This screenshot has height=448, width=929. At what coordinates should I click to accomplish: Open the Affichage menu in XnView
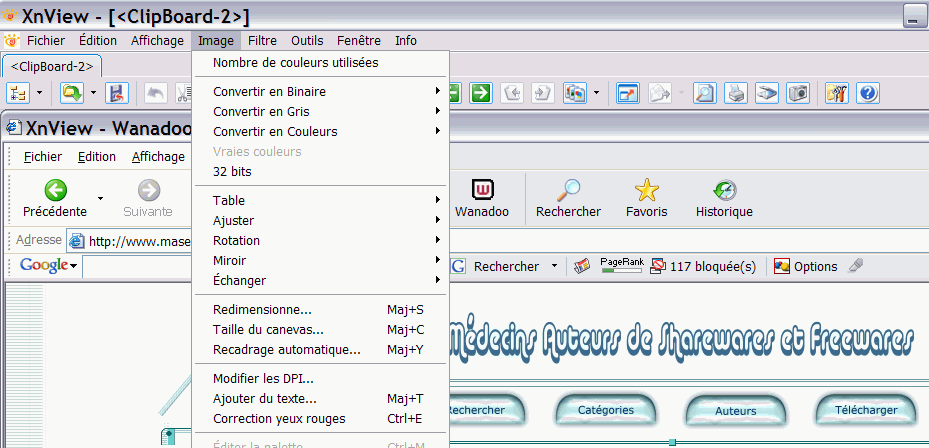158,41
